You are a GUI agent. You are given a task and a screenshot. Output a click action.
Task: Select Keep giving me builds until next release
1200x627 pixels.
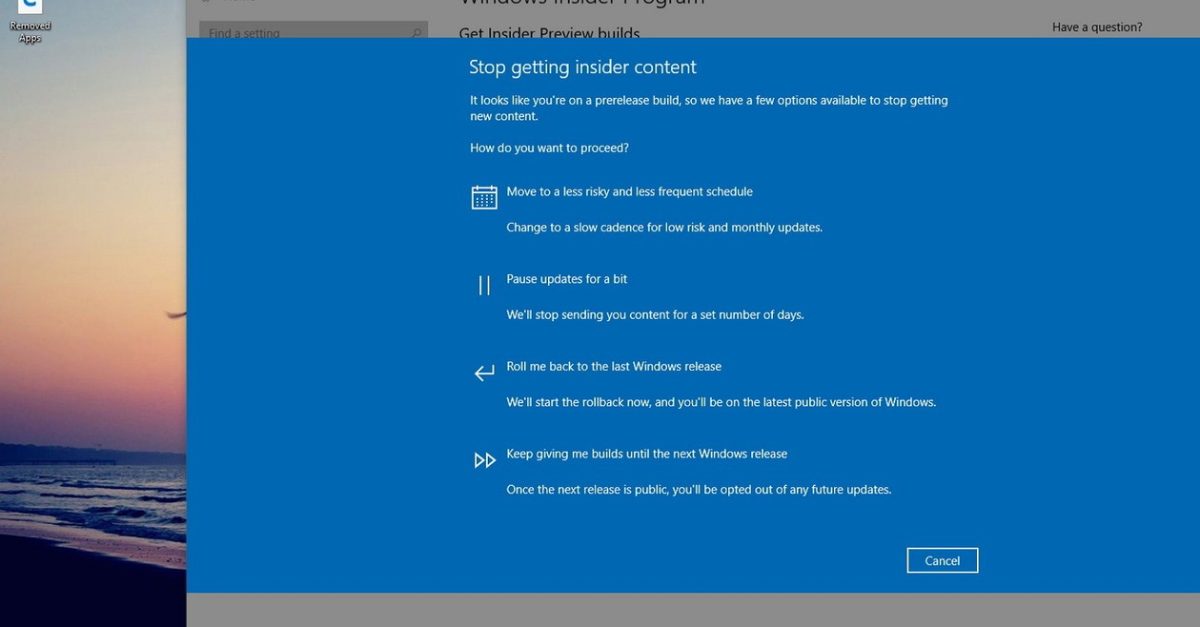pyautogui.click(x=645, y=453)
